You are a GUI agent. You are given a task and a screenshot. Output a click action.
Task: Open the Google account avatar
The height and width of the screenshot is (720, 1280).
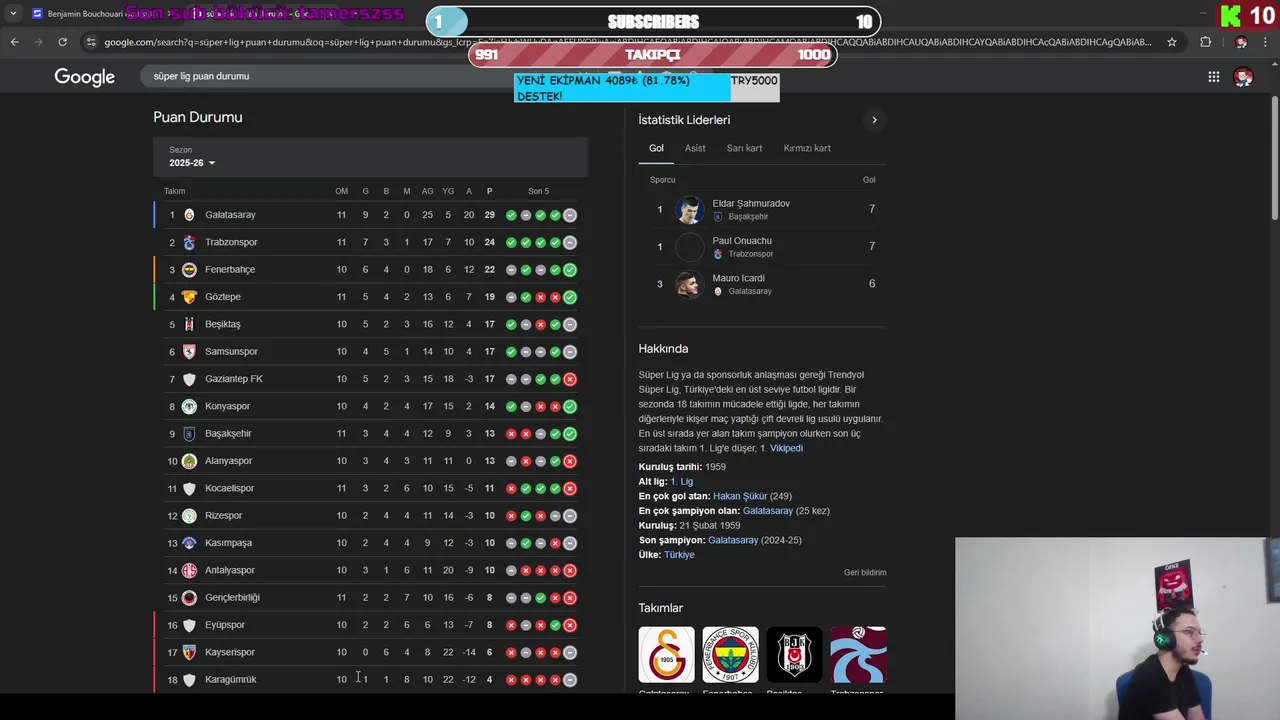coord(1243,77)
